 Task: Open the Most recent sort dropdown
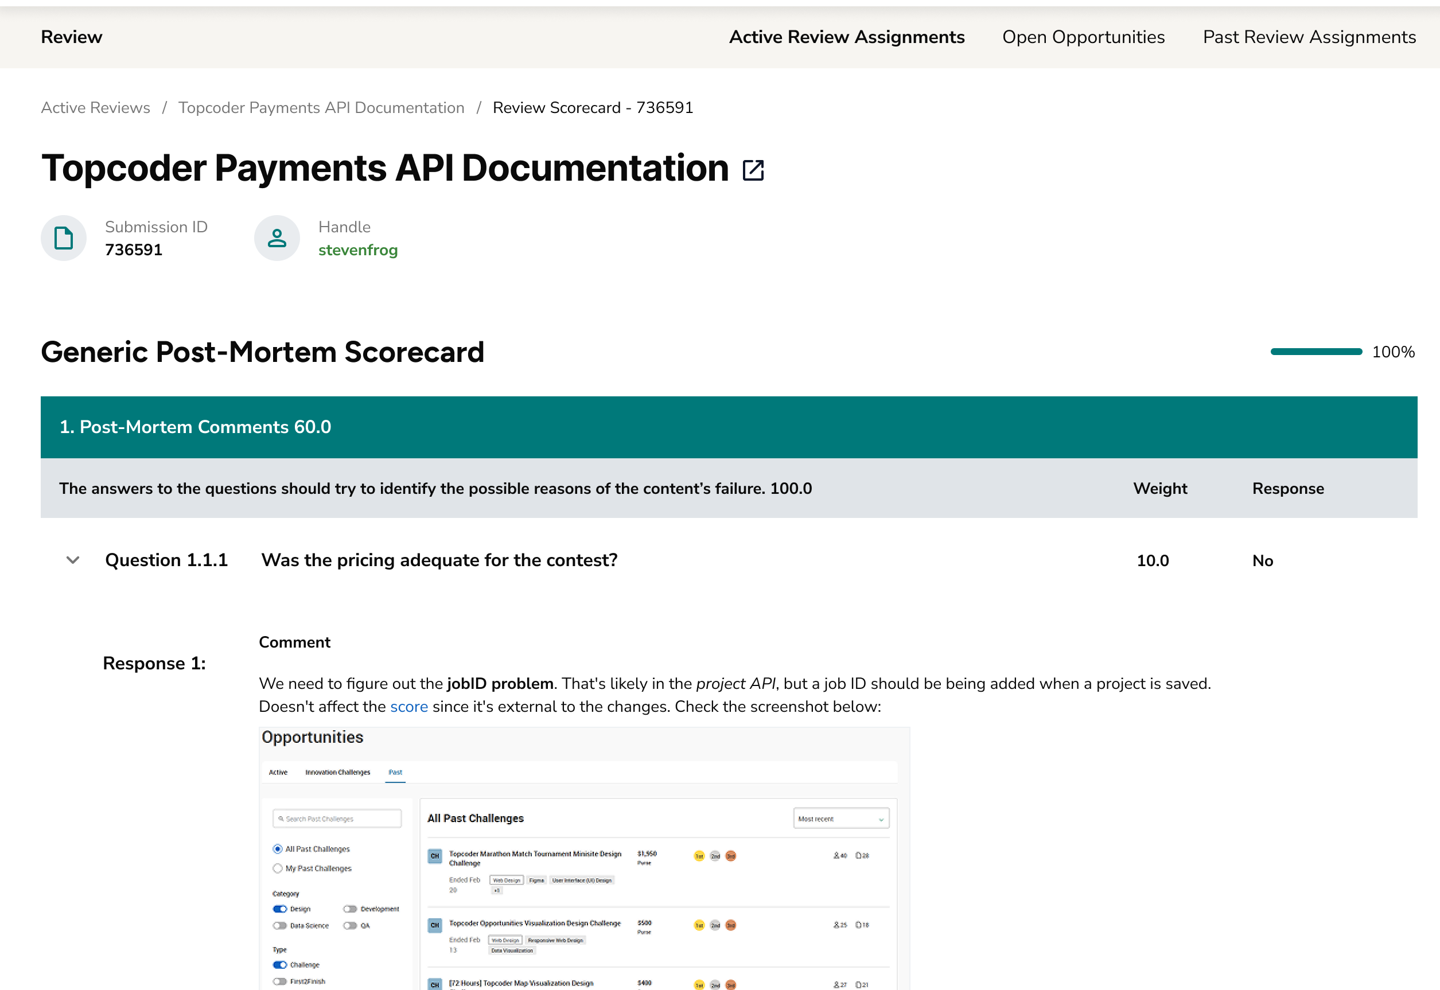(x=841, y=819)
